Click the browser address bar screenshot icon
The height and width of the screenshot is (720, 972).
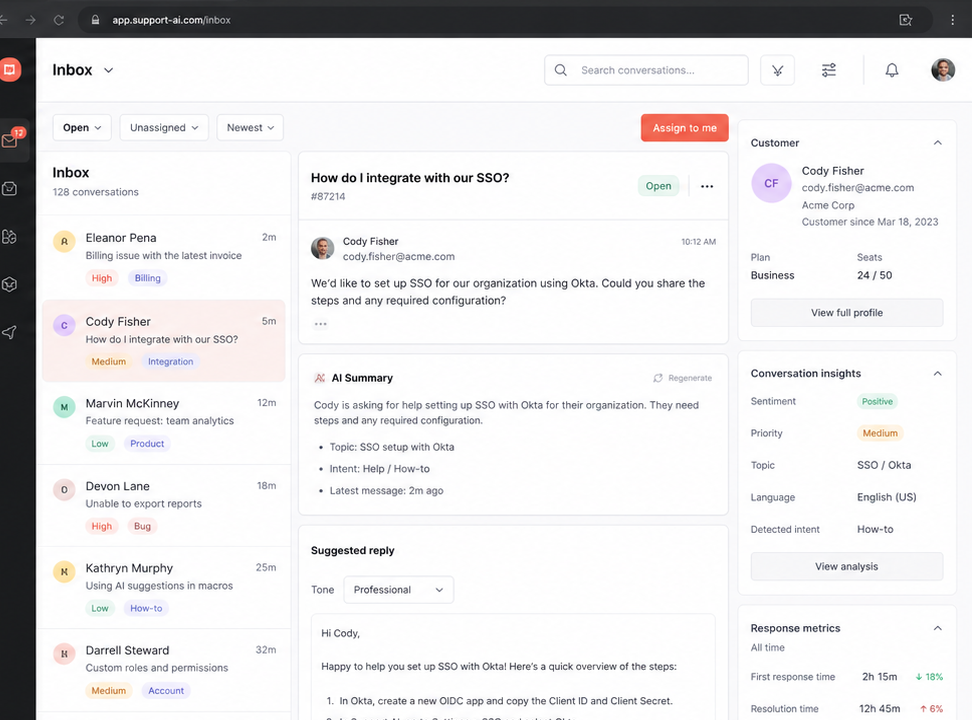coord(905,20)
